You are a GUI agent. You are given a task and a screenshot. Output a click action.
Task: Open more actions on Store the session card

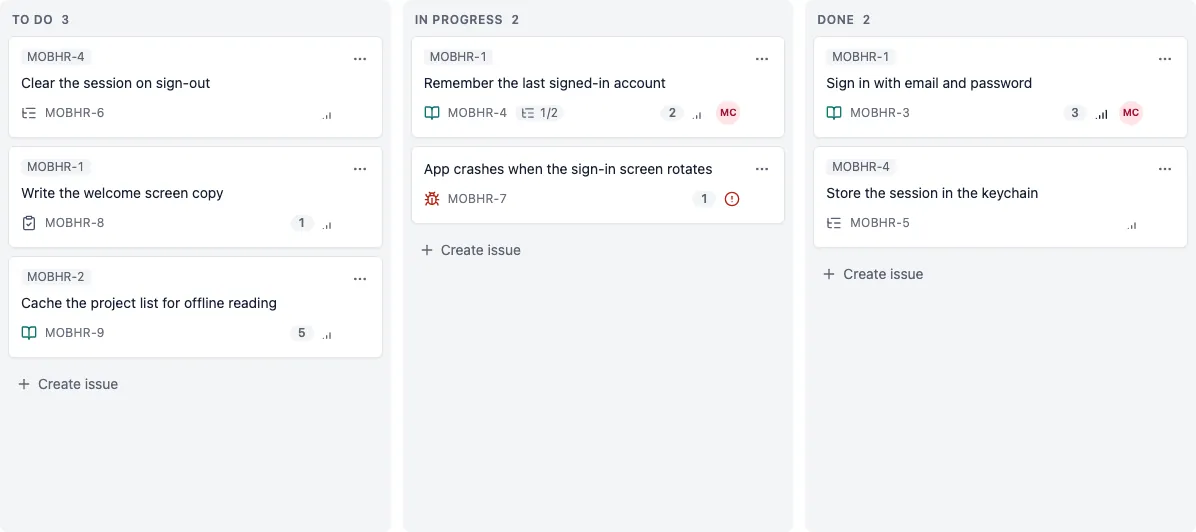1165,169
